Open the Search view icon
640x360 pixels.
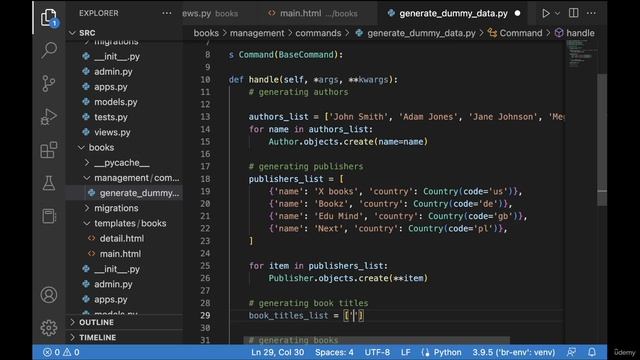pyautogui.click(x=49, y=51)
